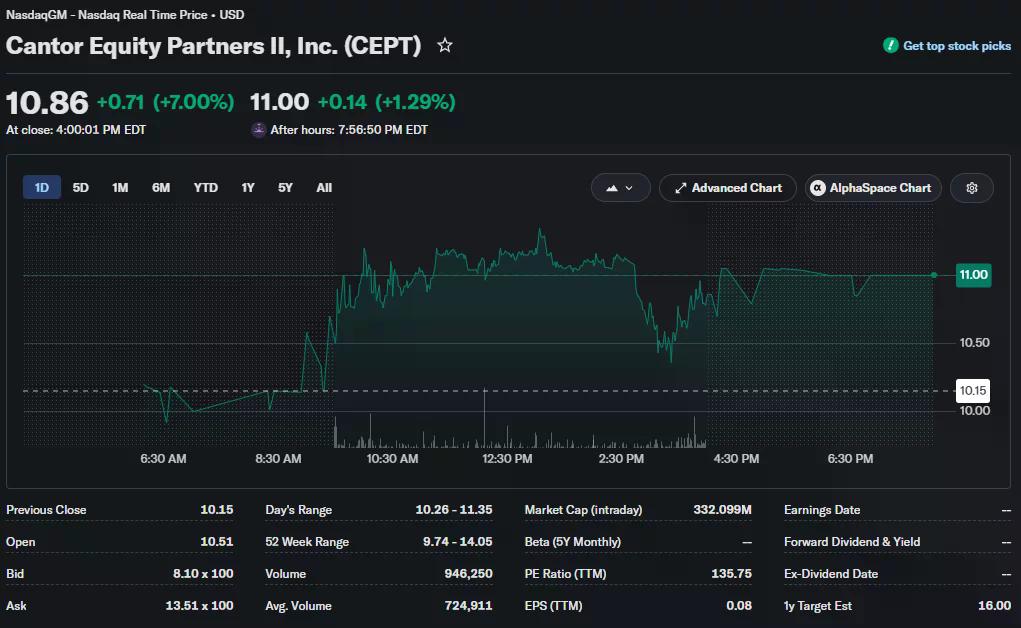
Task: Click the Day's Range label
Action: [299, 509]
